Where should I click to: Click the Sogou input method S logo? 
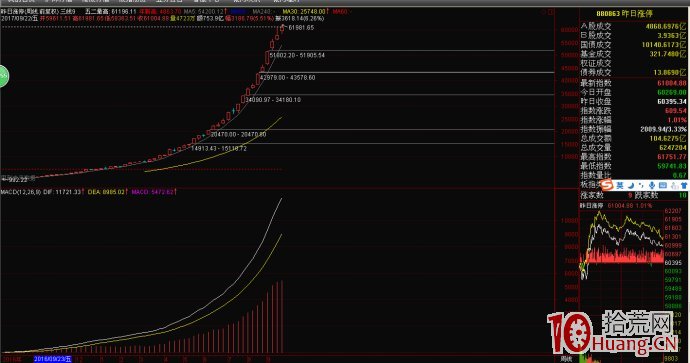(606, 185)
